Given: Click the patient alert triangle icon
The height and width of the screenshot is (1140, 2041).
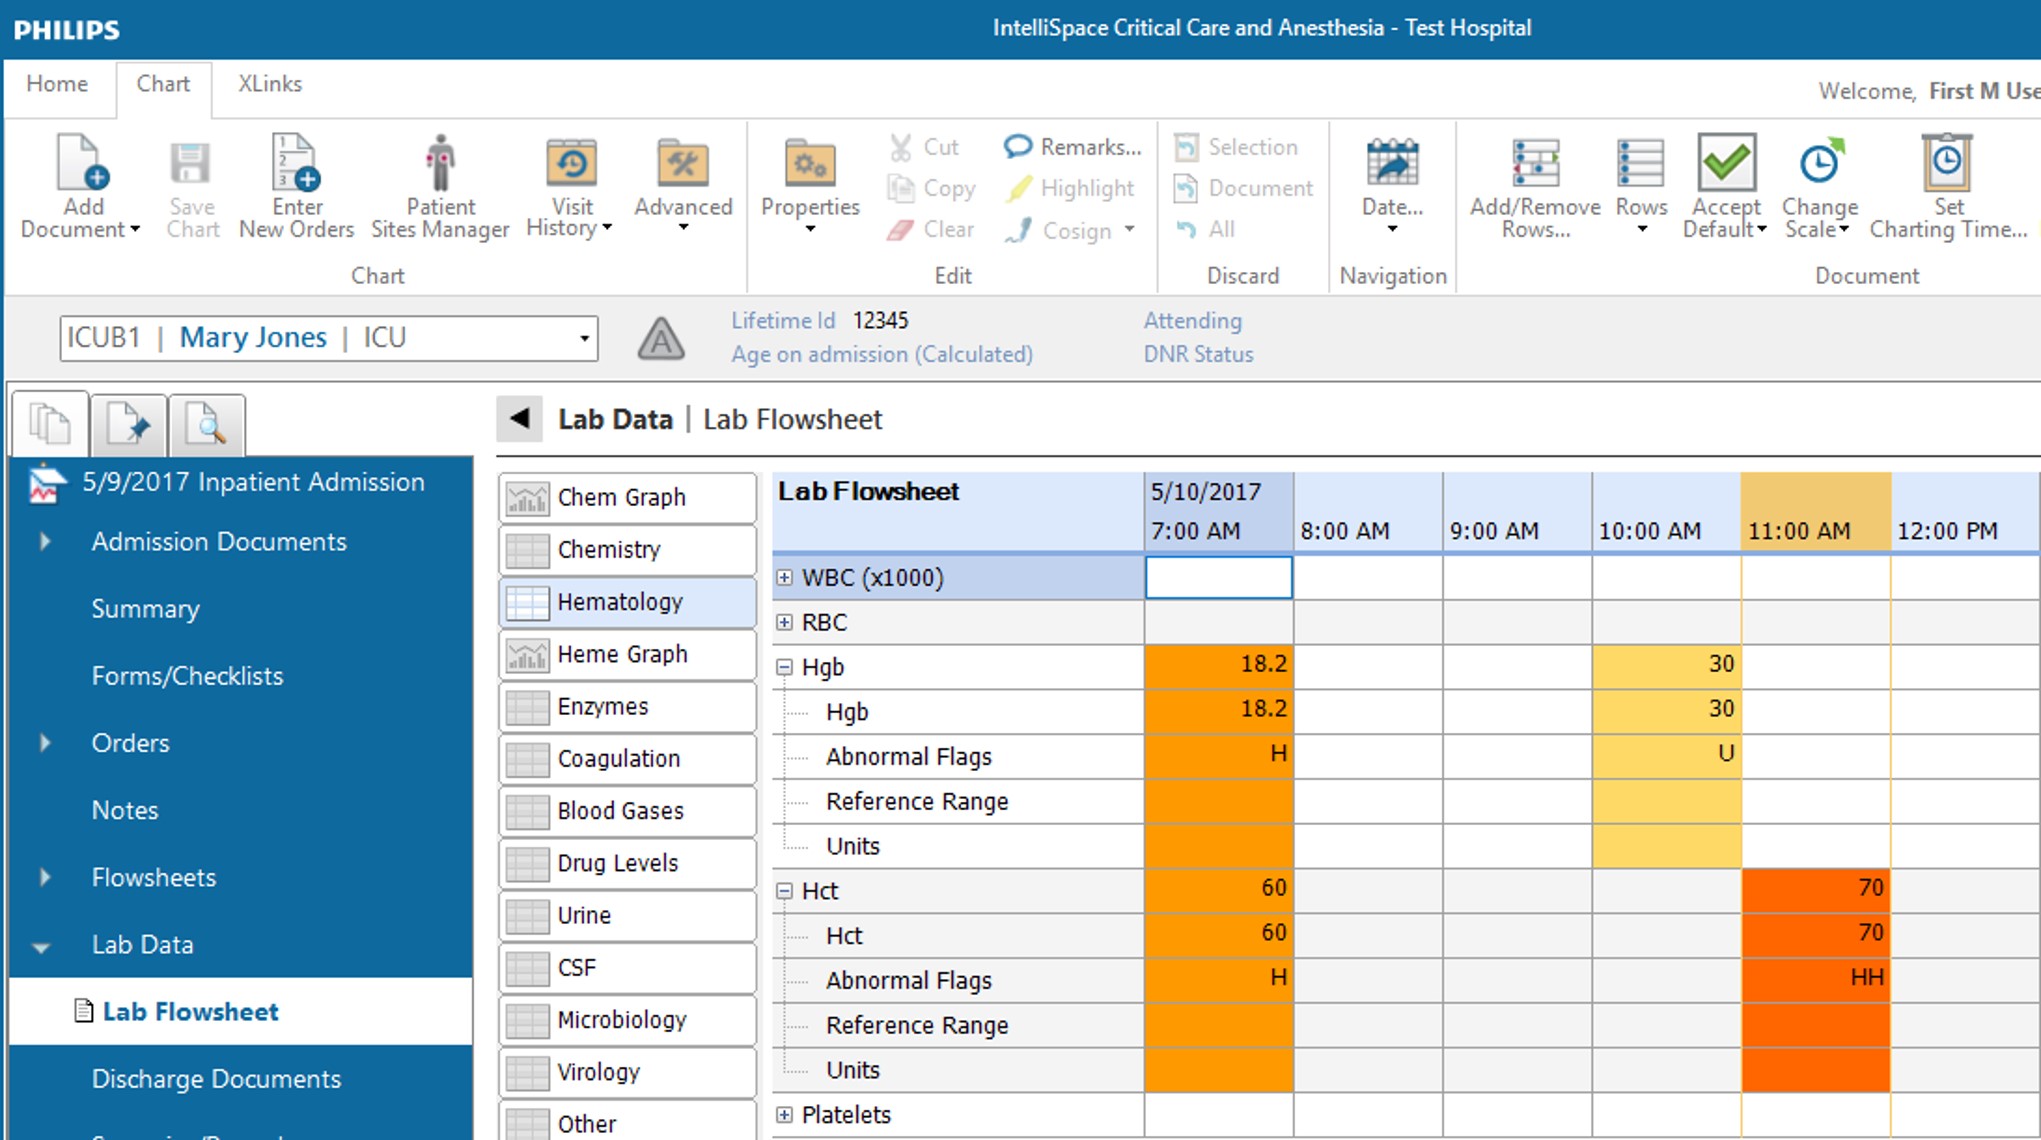Looking at the screenshot, I should [661, 339].
